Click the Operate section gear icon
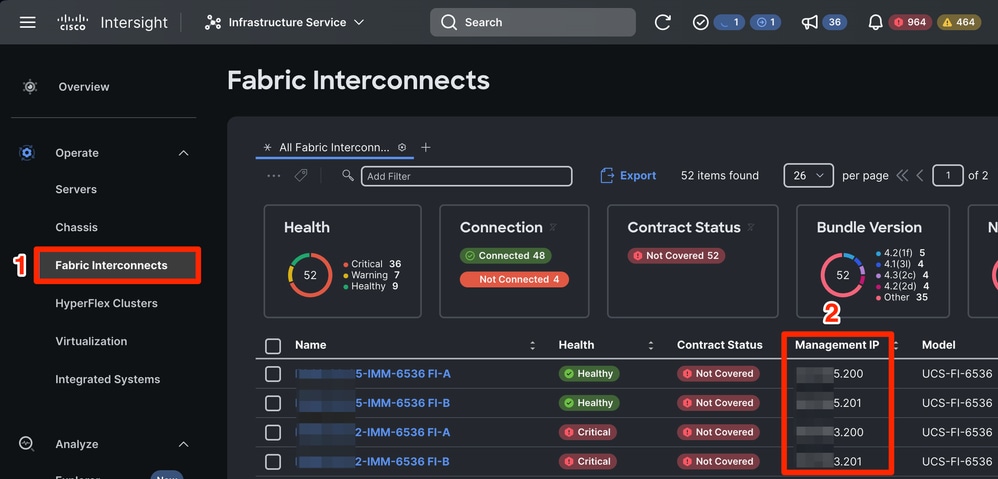The width and height of the screenshot is (998, 479). [27, 153]
